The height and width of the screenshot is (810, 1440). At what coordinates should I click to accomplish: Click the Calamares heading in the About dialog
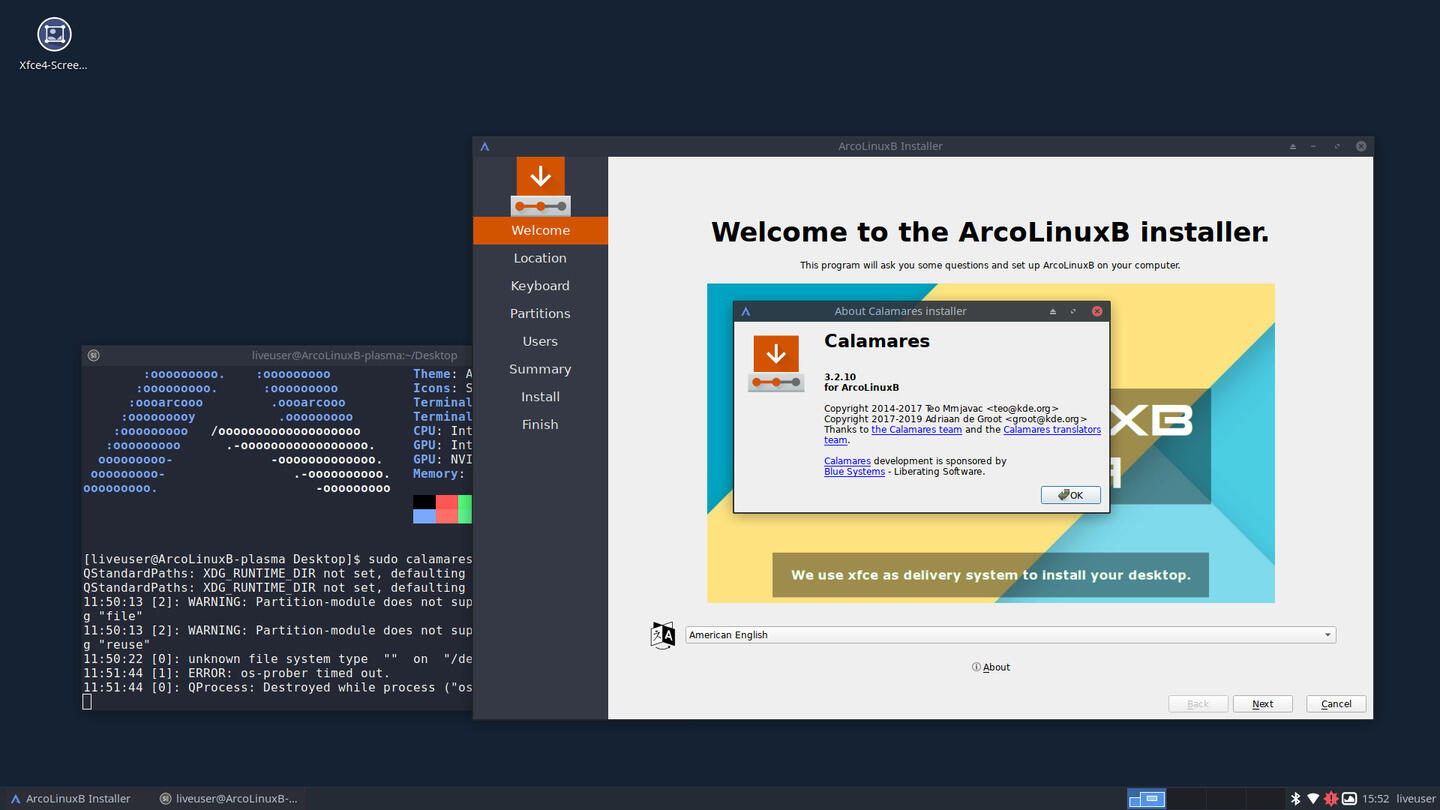[x=877, y=341]
